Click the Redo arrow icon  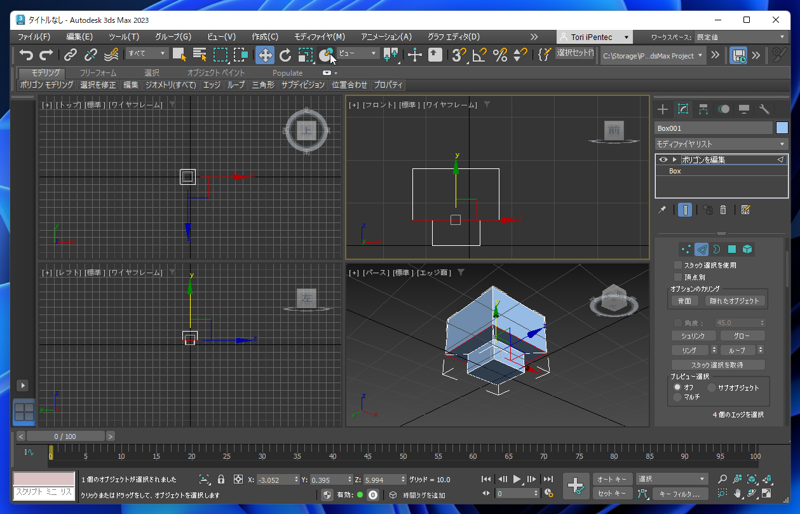(46, 55)
